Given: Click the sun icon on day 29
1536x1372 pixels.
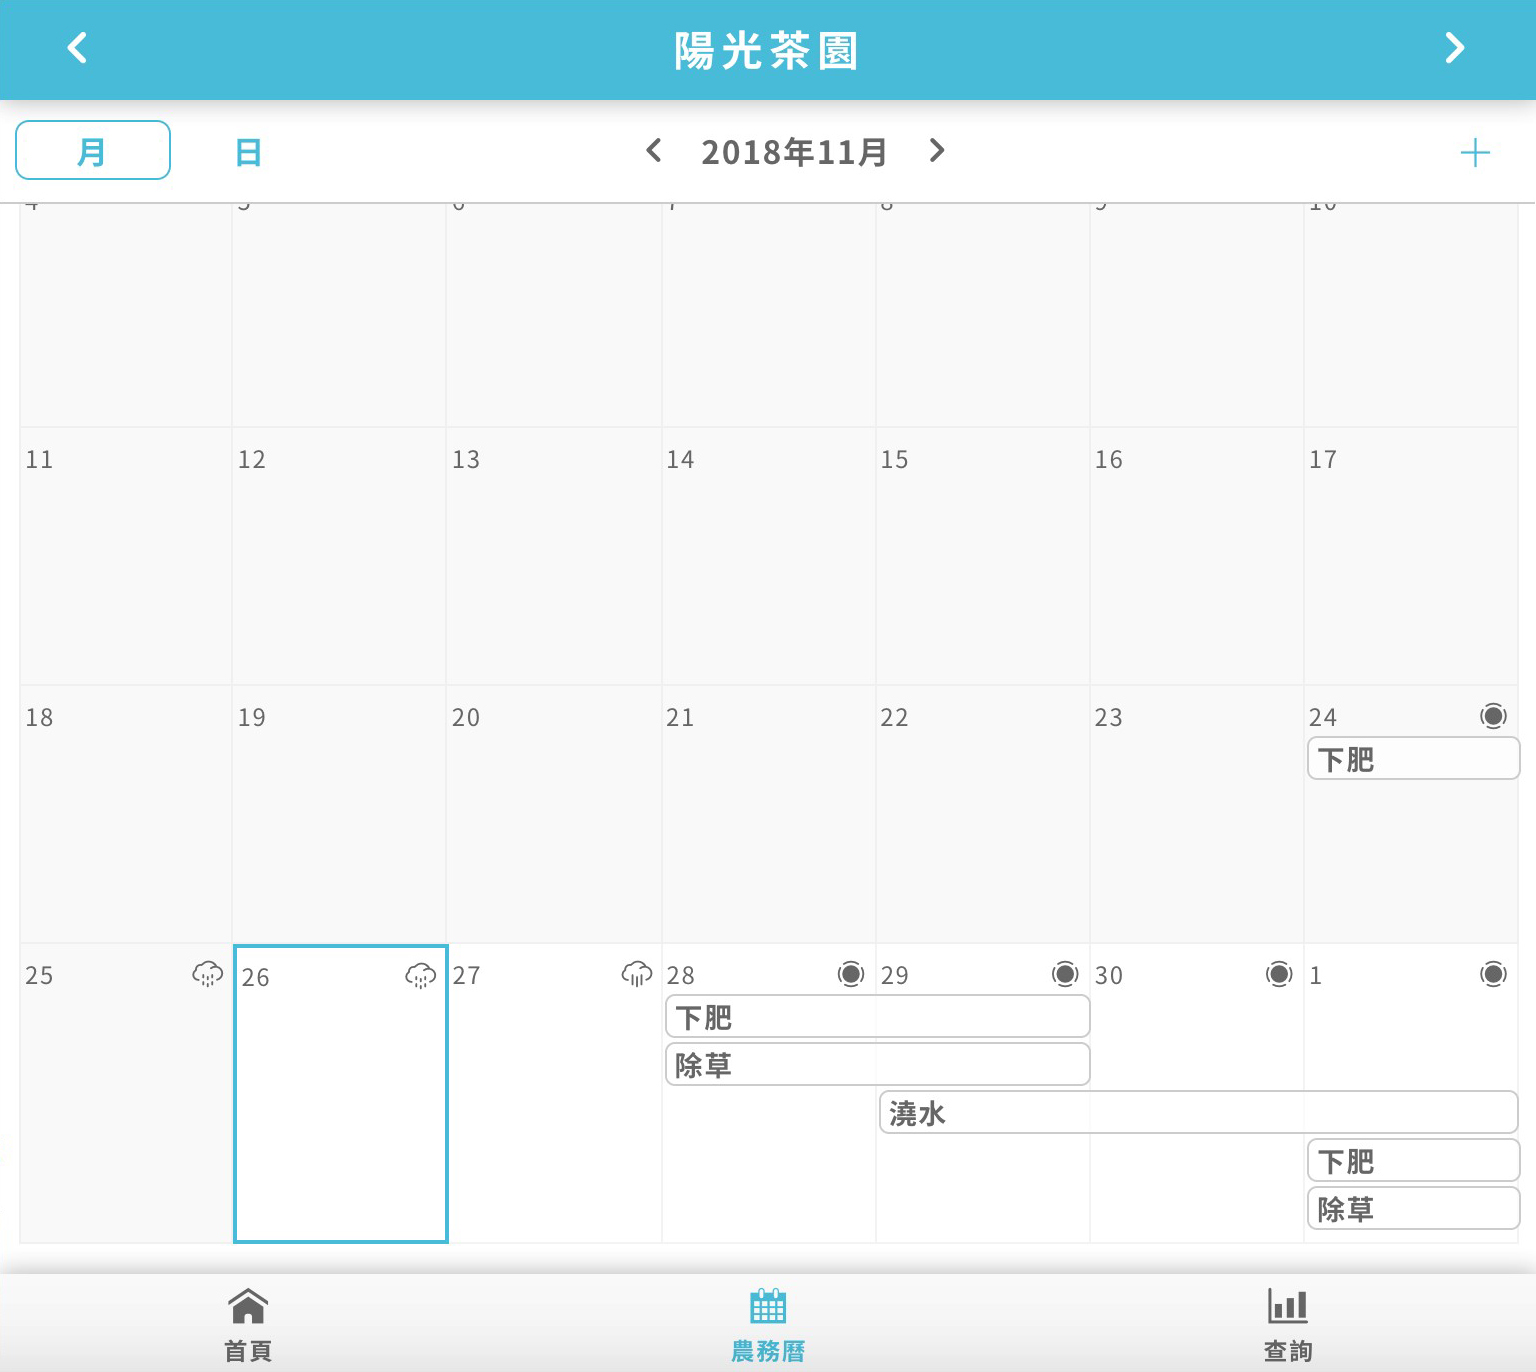Looking at the screenshot, I should (x=1065, y=974).
